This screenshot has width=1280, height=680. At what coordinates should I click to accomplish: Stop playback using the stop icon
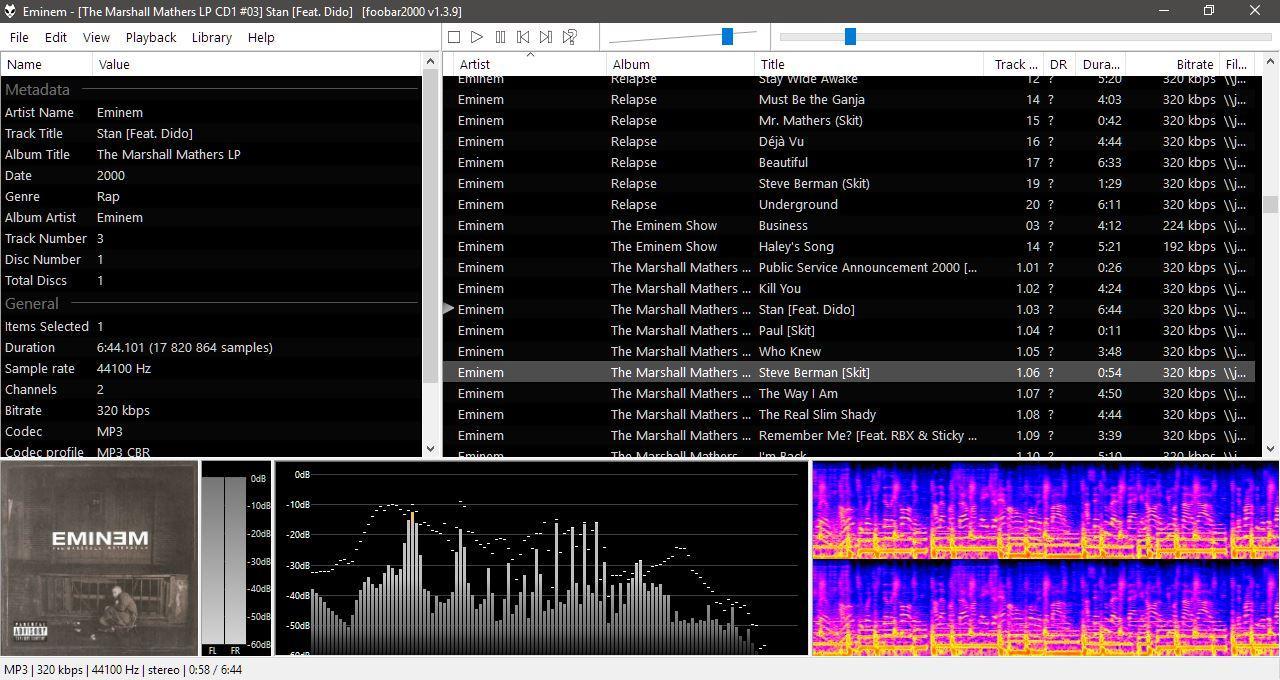(453, 36)
